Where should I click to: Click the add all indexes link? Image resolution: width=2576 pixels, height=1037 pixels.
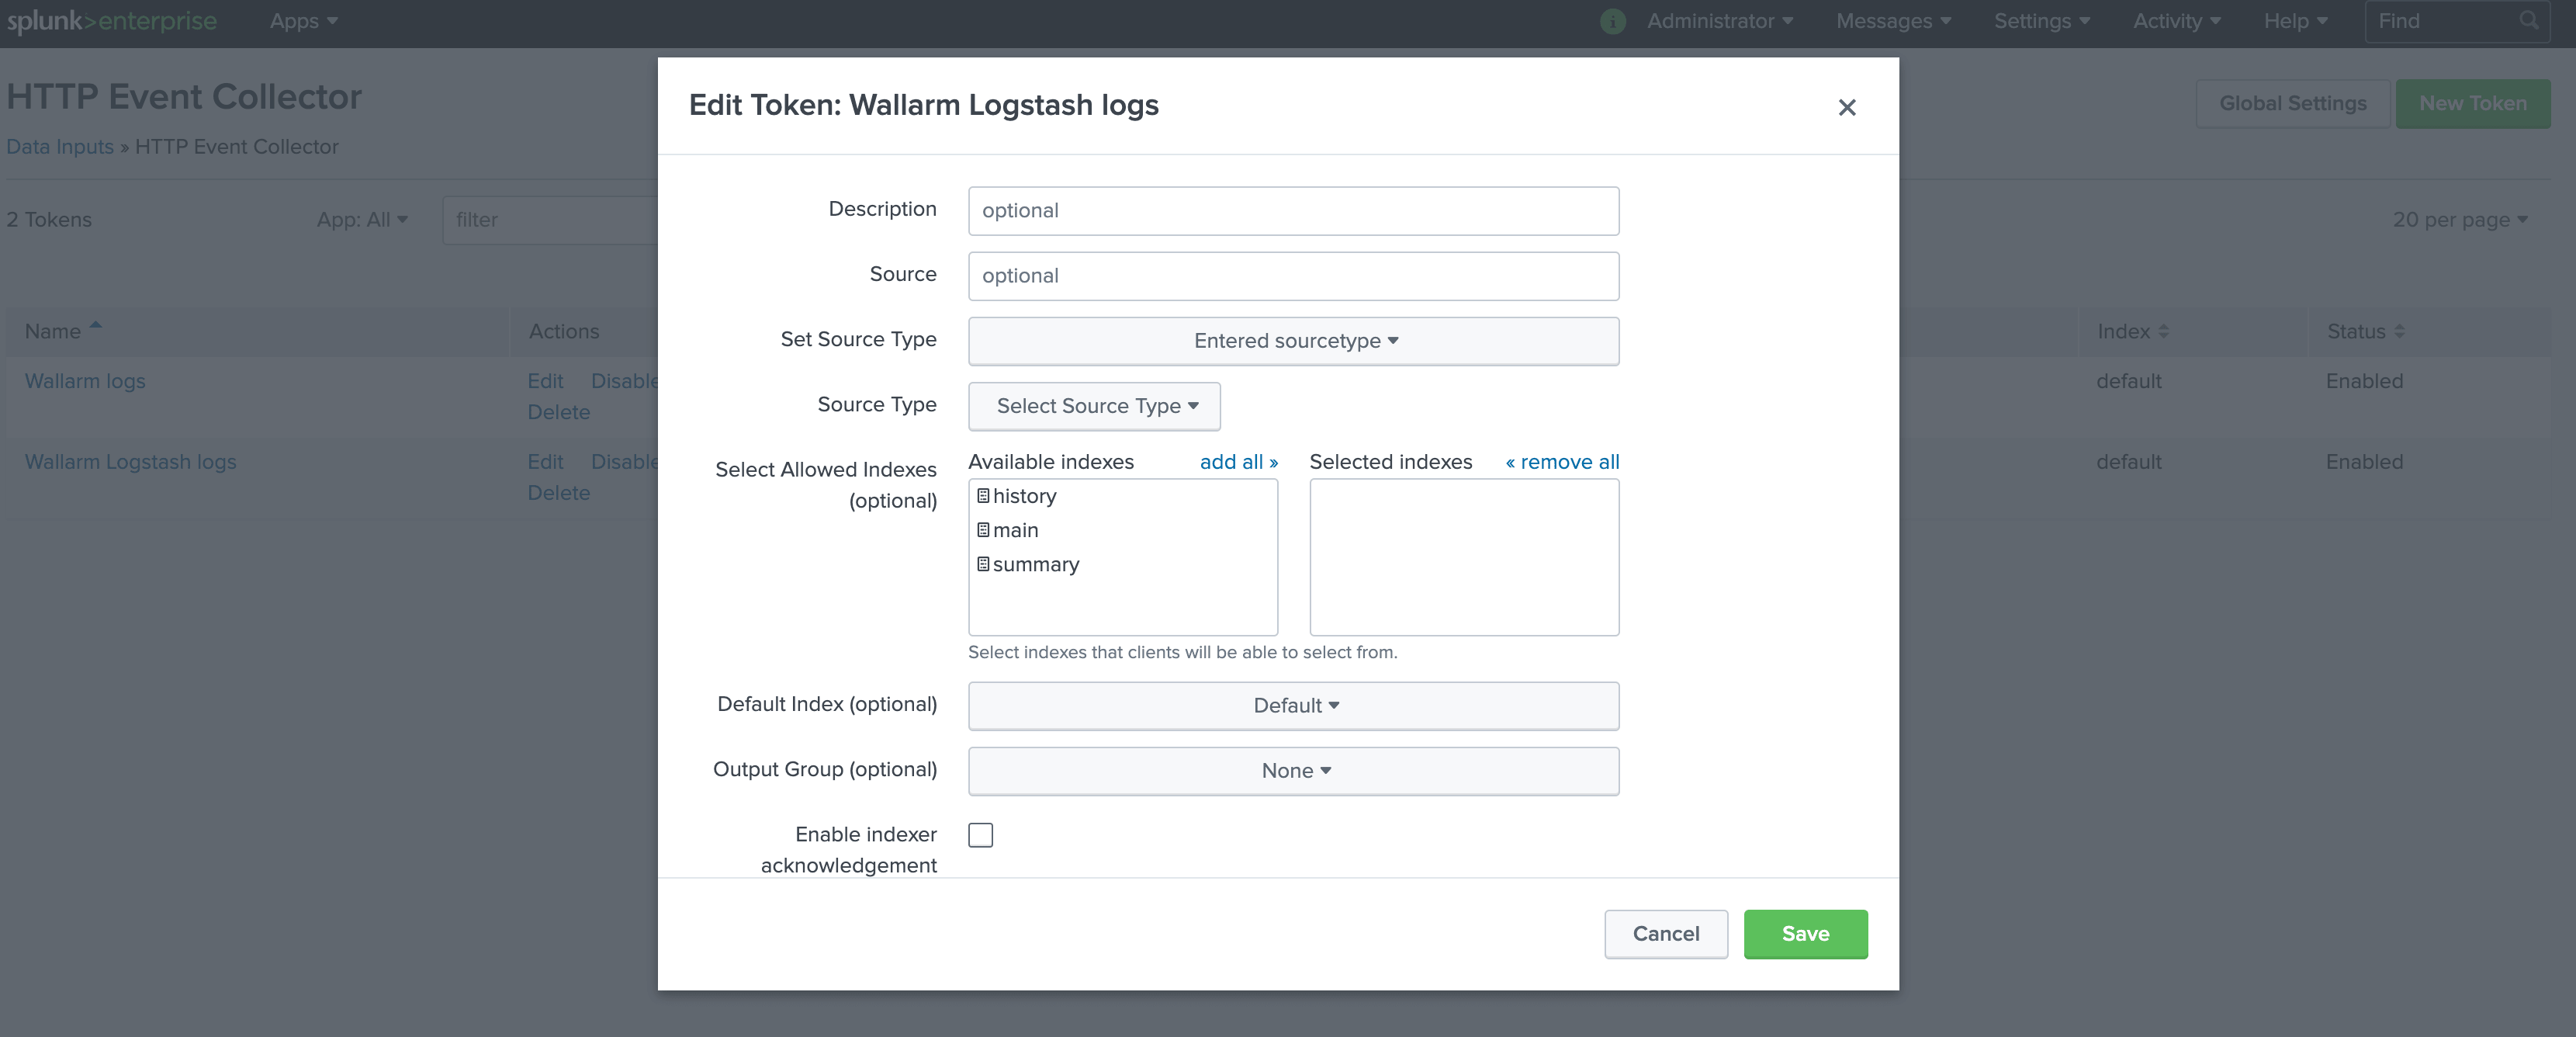coord(1238,462)
